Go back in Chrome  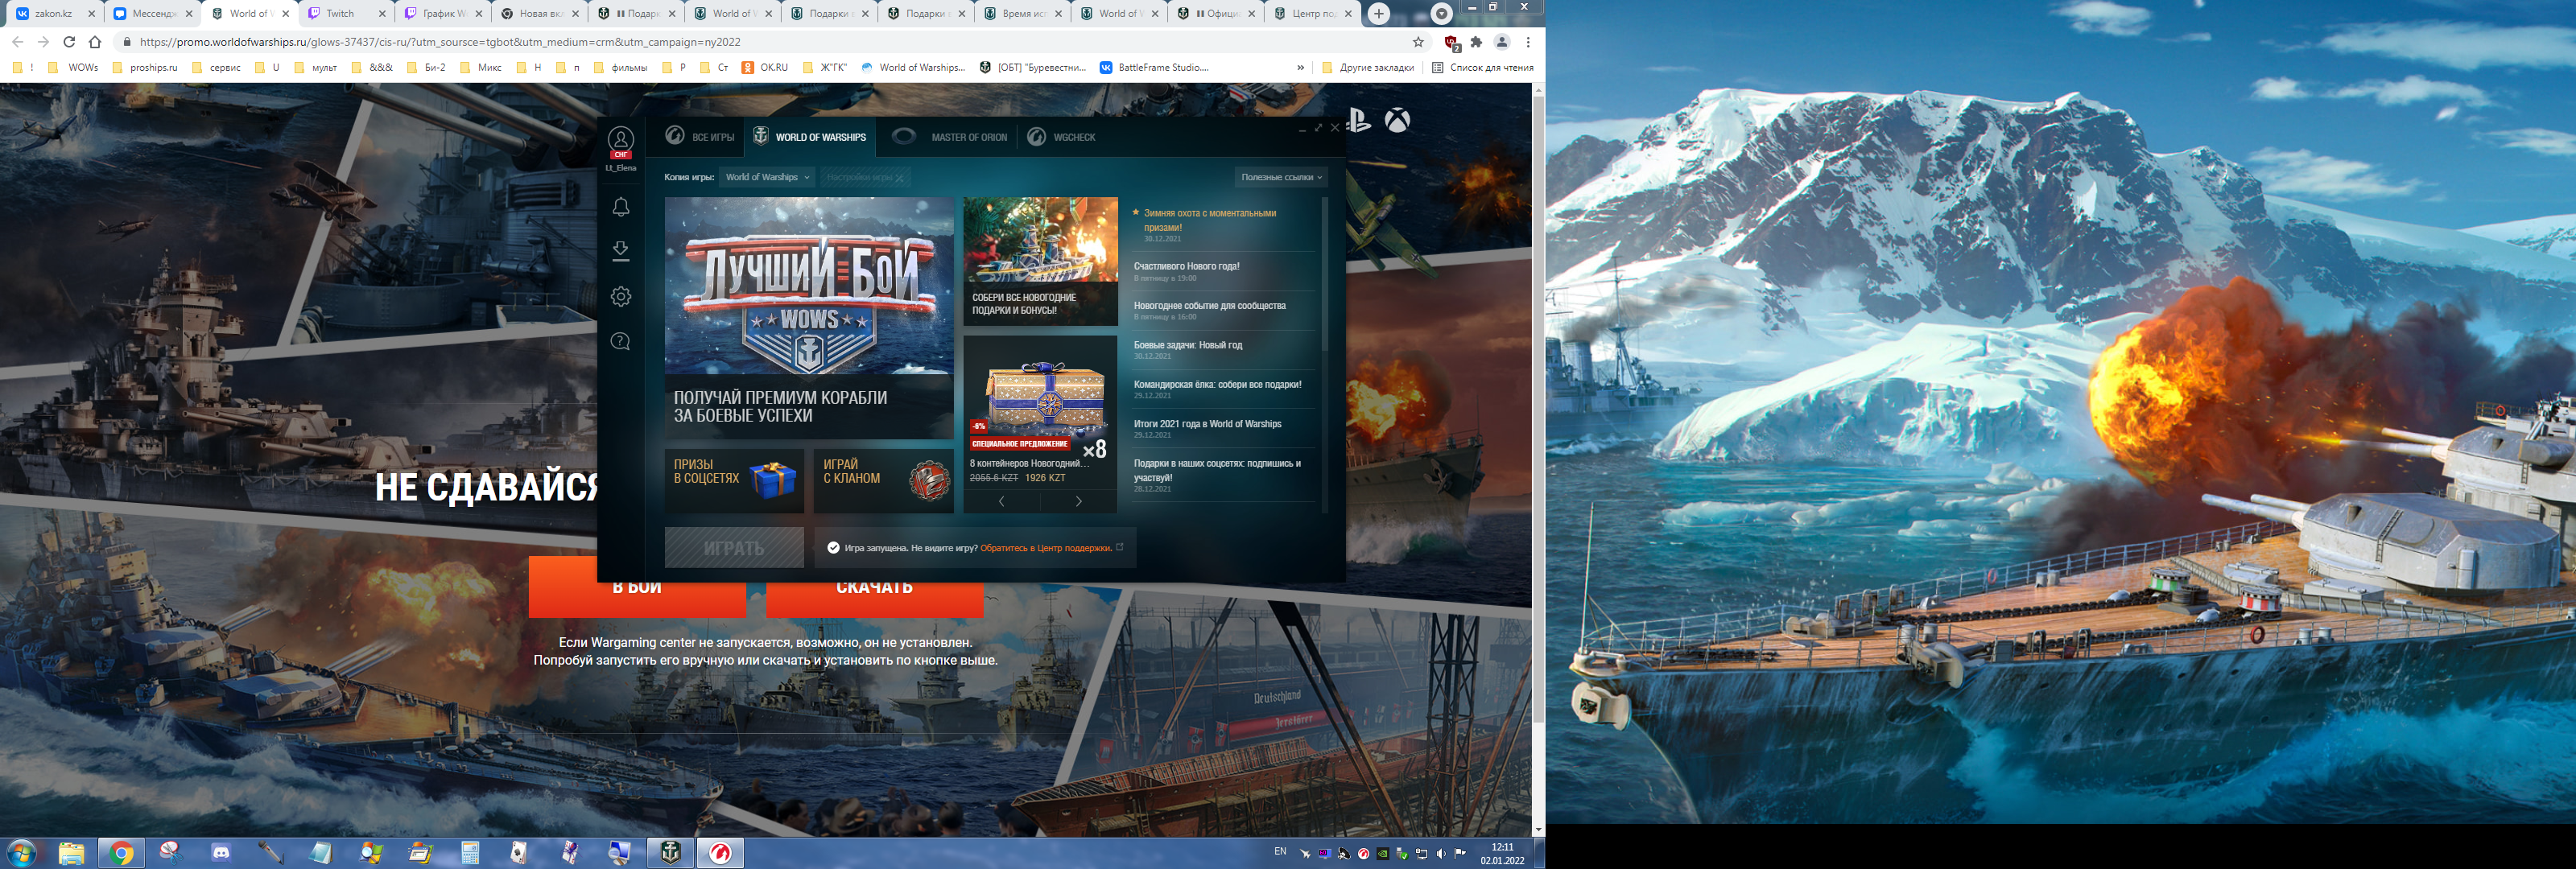pos(17,42)
